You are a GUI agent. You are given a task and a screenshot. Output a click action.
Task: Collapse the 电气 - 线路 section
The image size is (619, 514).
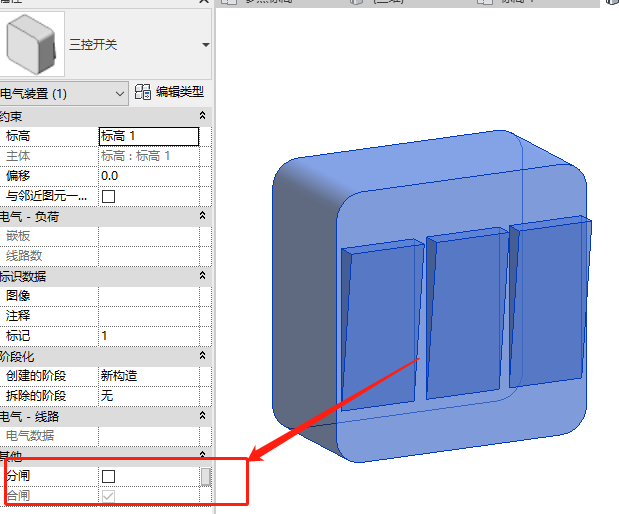203,416
